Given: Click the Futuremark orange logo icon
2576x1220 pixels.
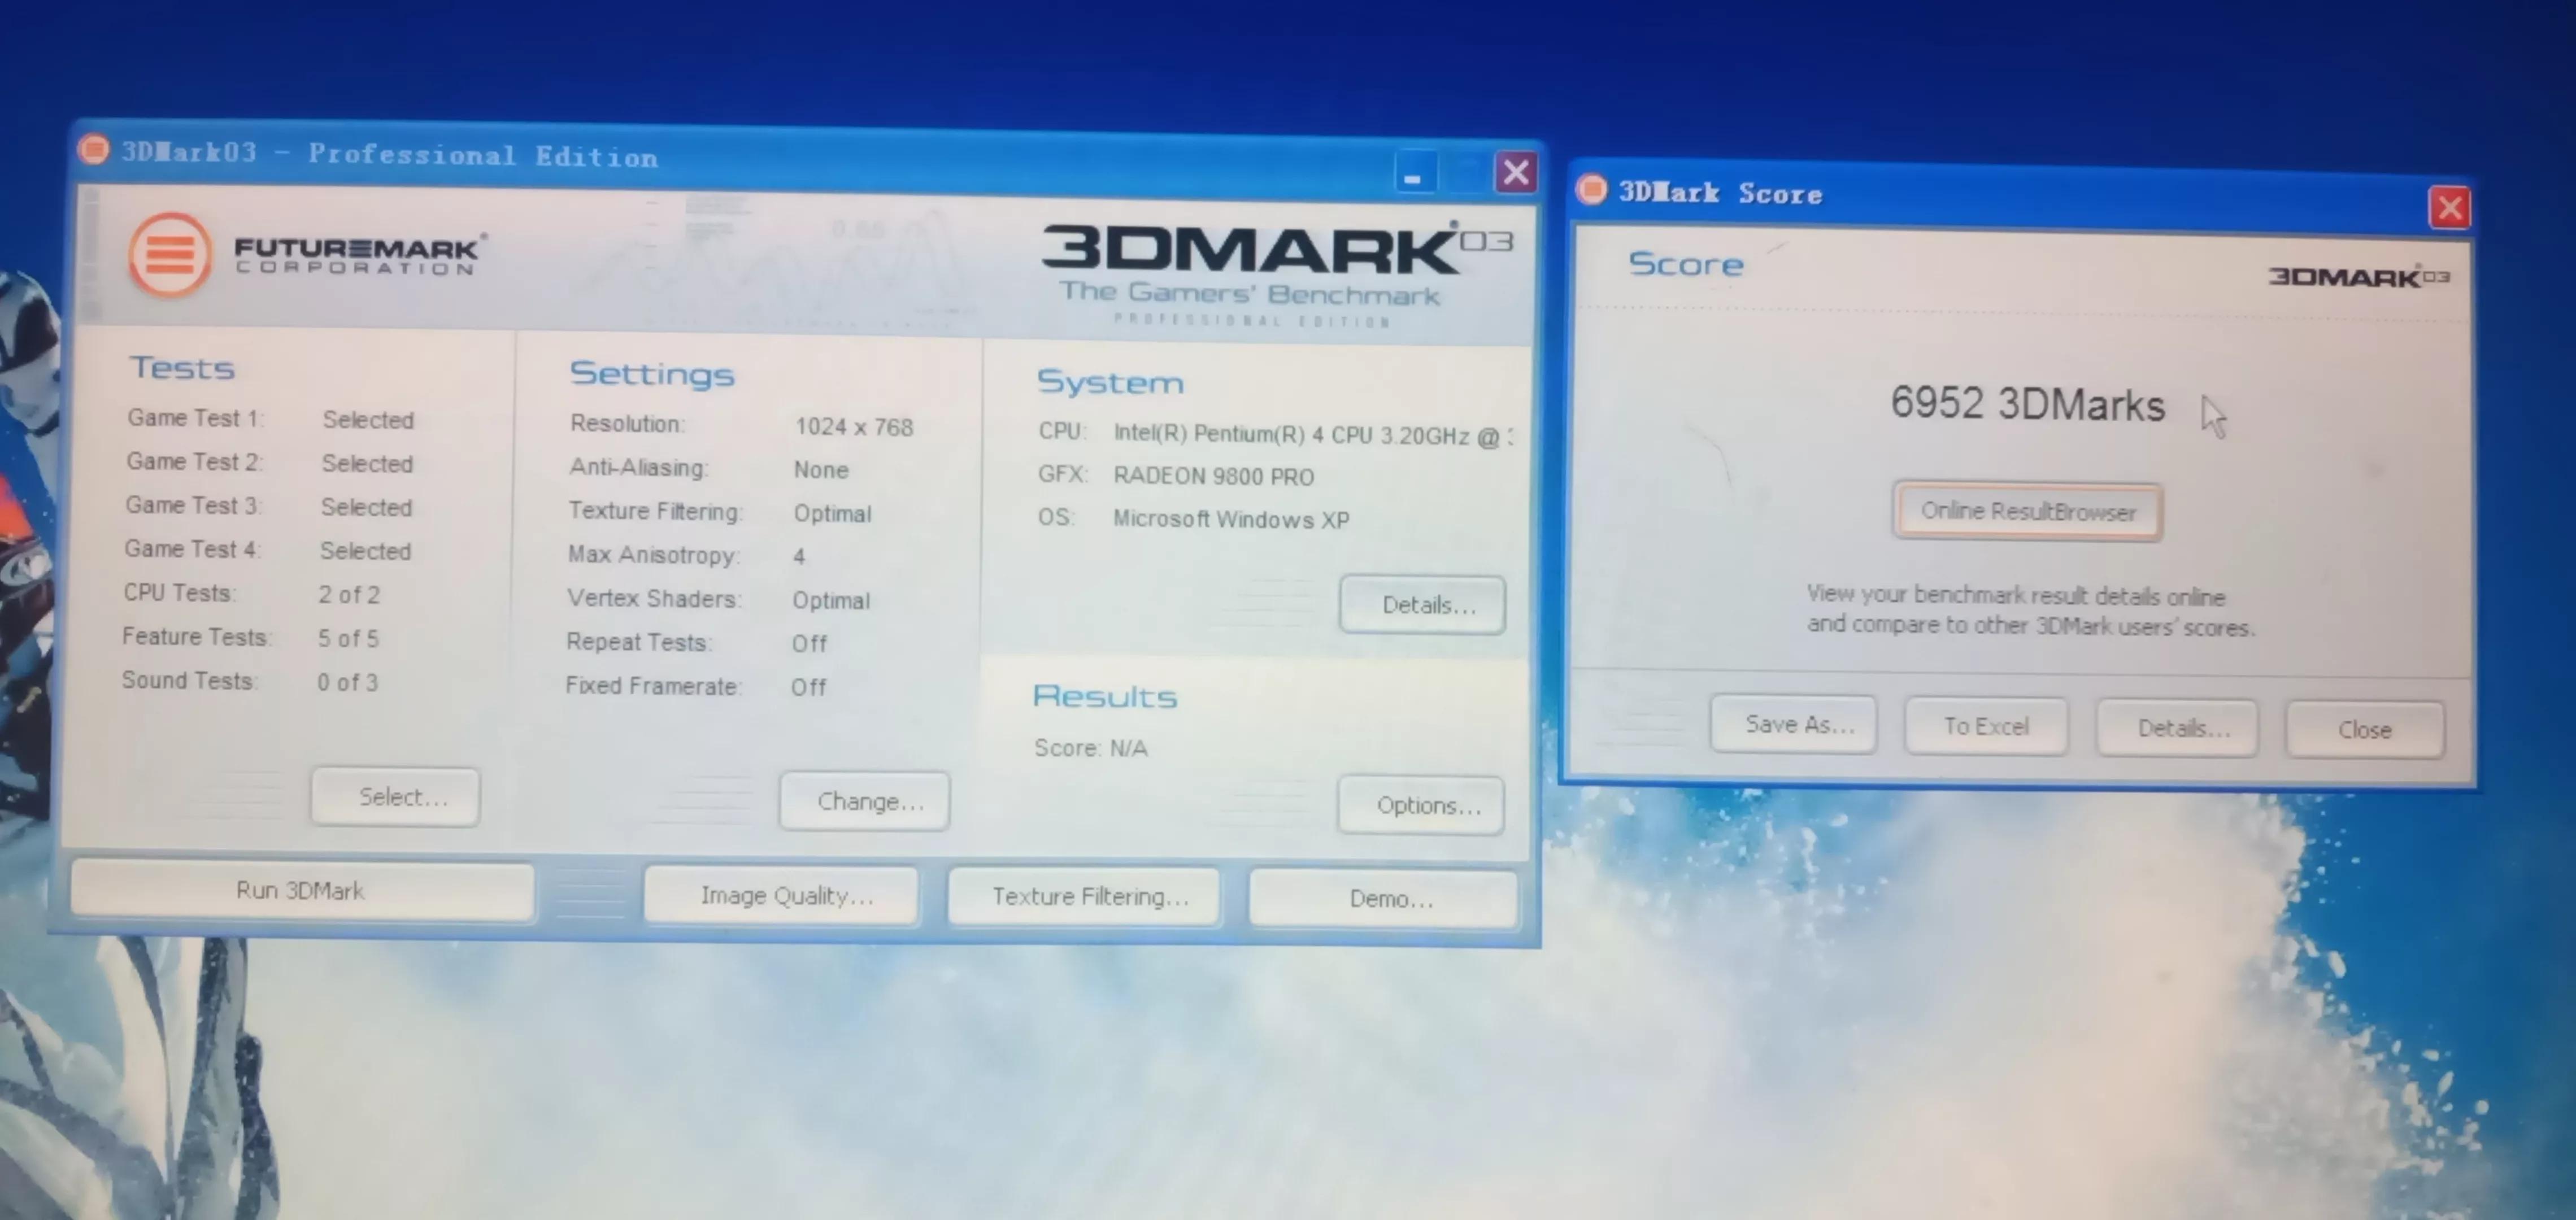Looking at the screenshot, I should pos(170,255).
